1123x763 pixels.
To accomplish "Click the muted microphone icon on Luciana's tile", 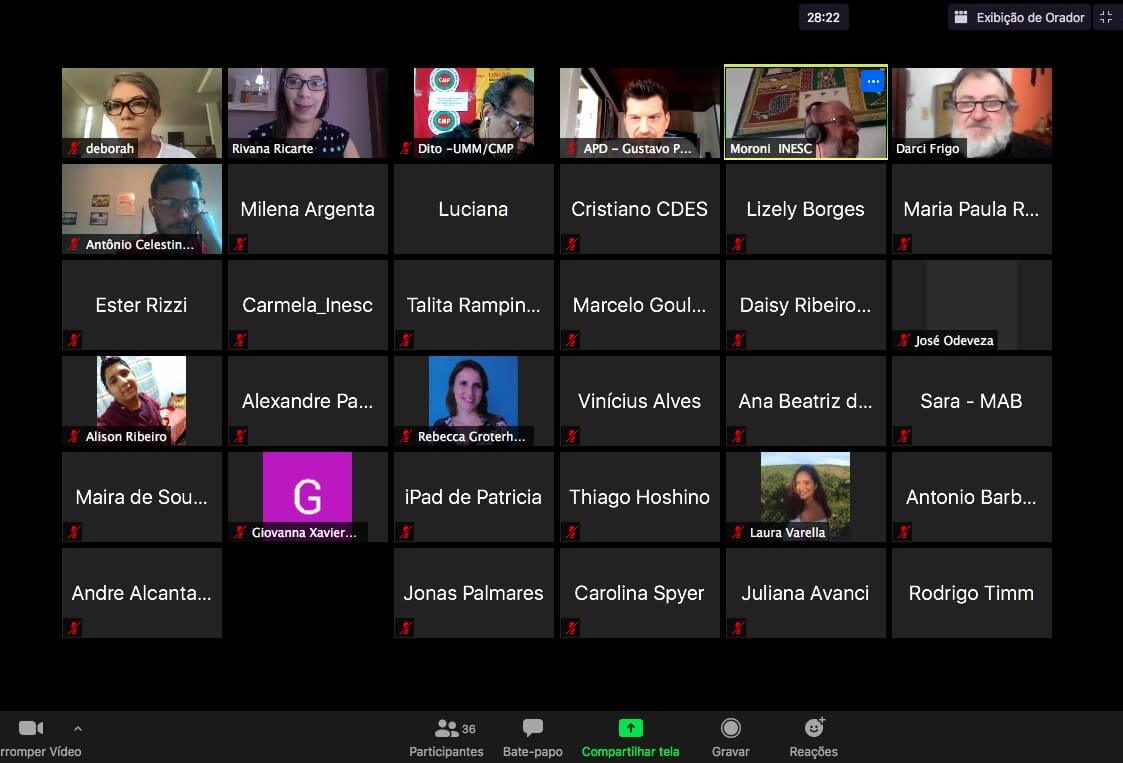I will 405,244.
